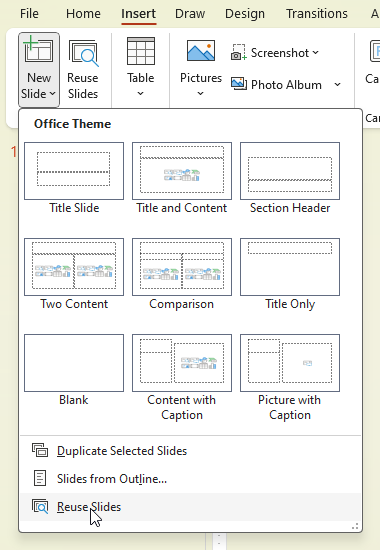Insert a Blank layout slide
Viewport: 380px width, 550px height.
(x=74, y=370)
